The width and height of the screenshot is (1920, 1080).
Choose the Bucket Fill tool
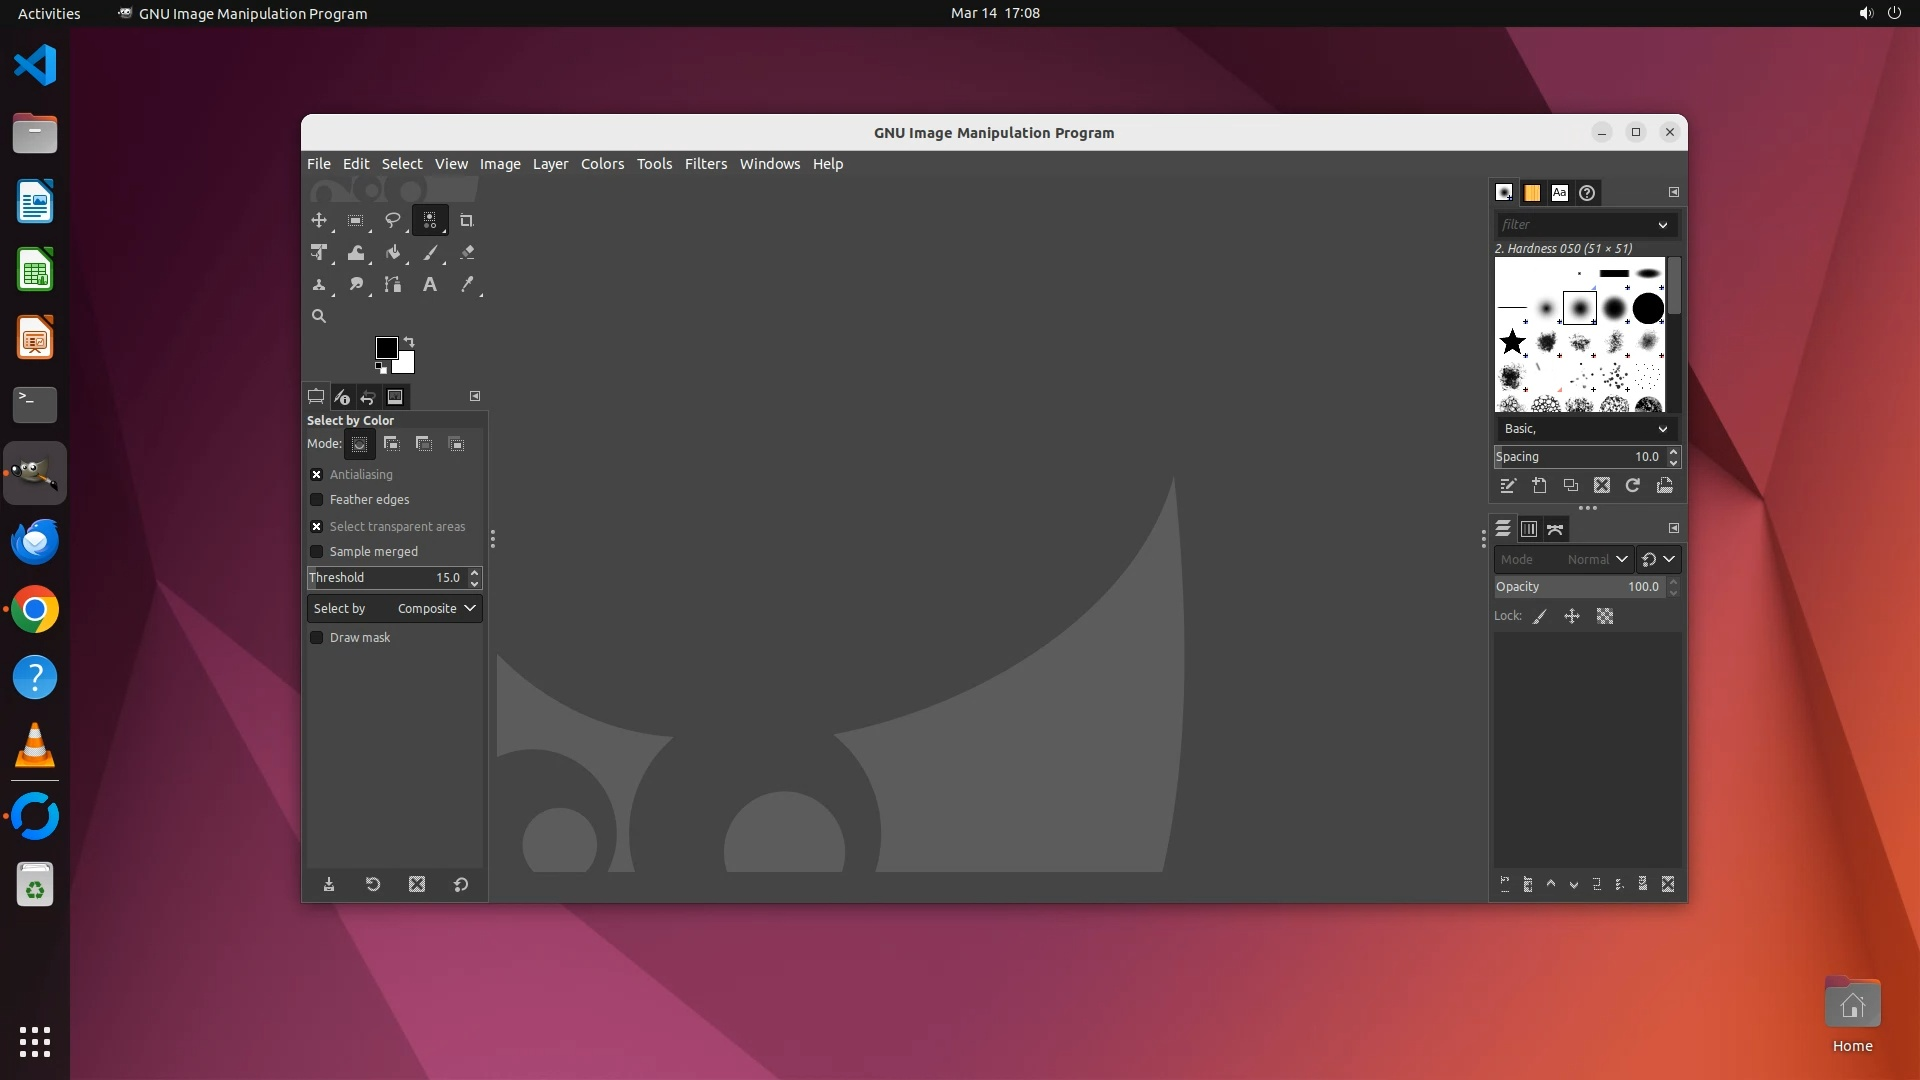pos(393,253)
